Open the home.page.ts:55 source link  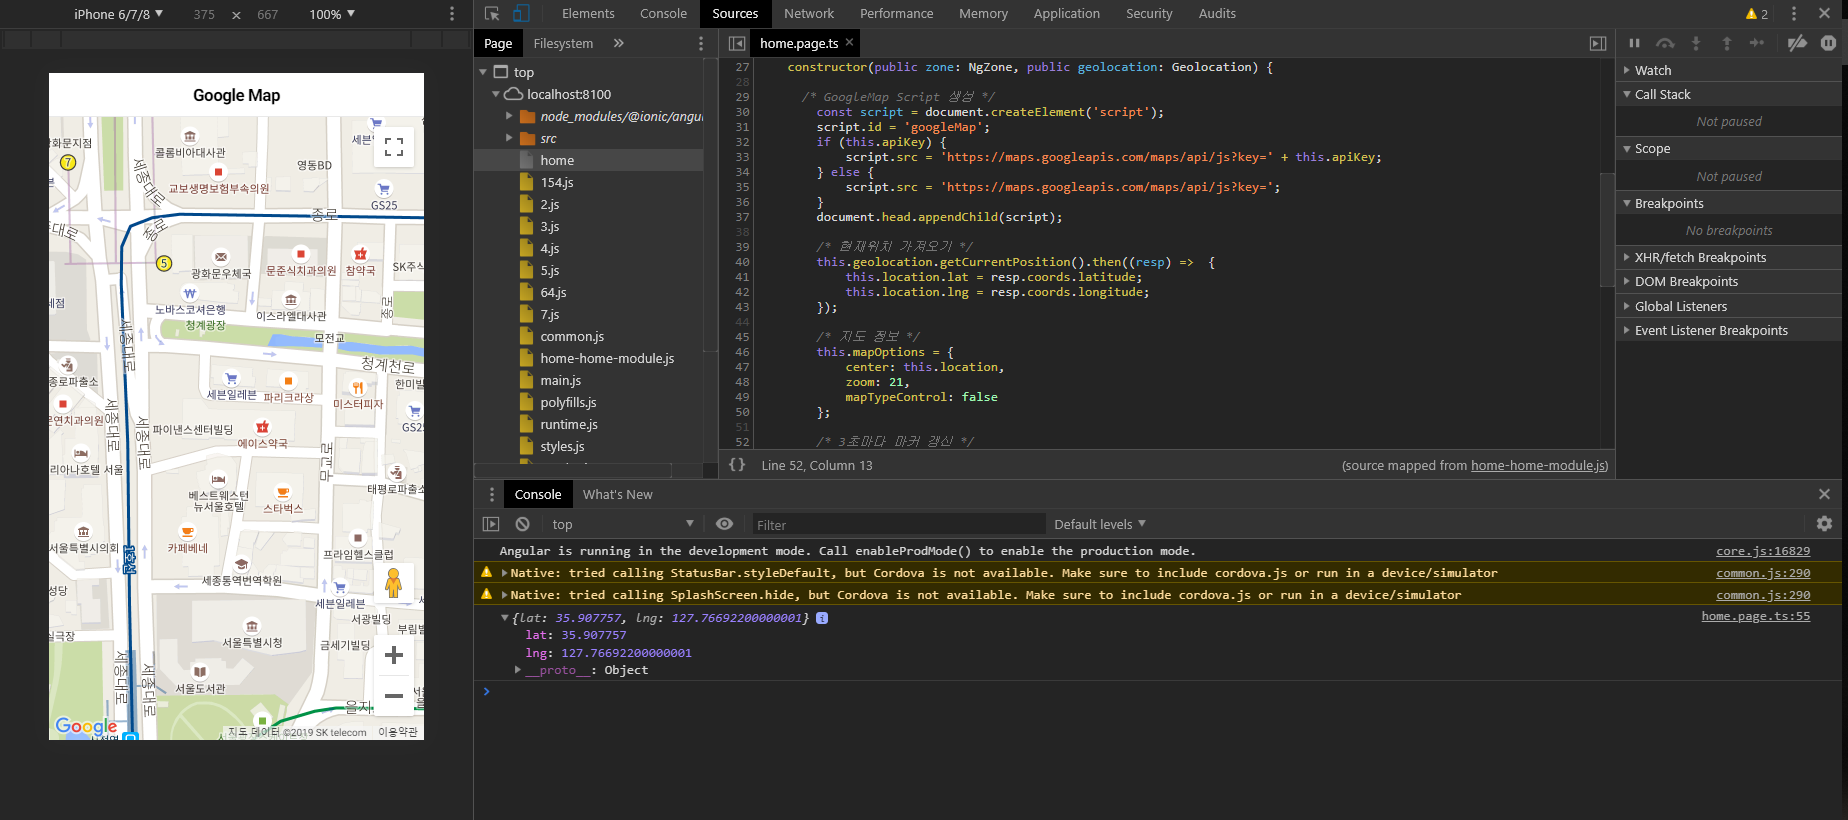click(1756, 616)
